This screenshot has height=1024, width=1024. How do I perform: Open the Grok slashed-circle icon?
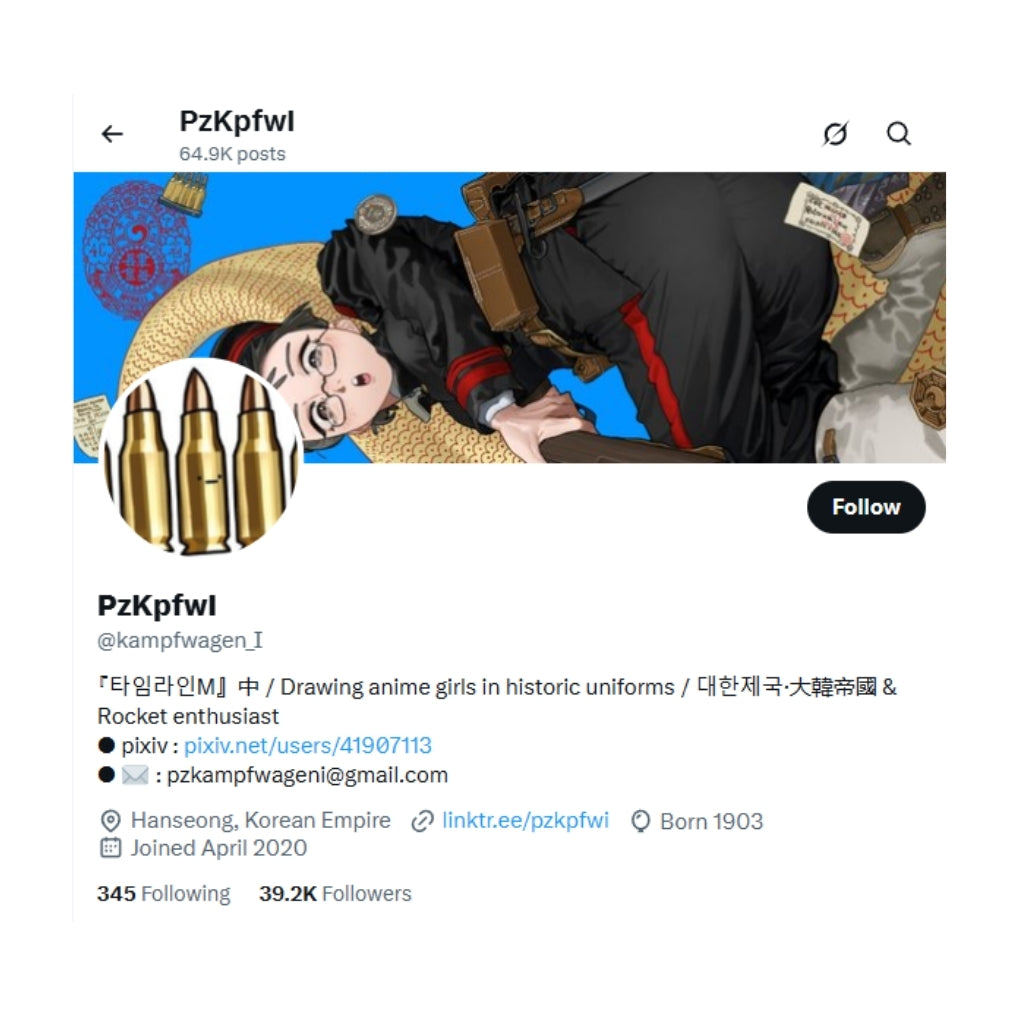point(835,134)
